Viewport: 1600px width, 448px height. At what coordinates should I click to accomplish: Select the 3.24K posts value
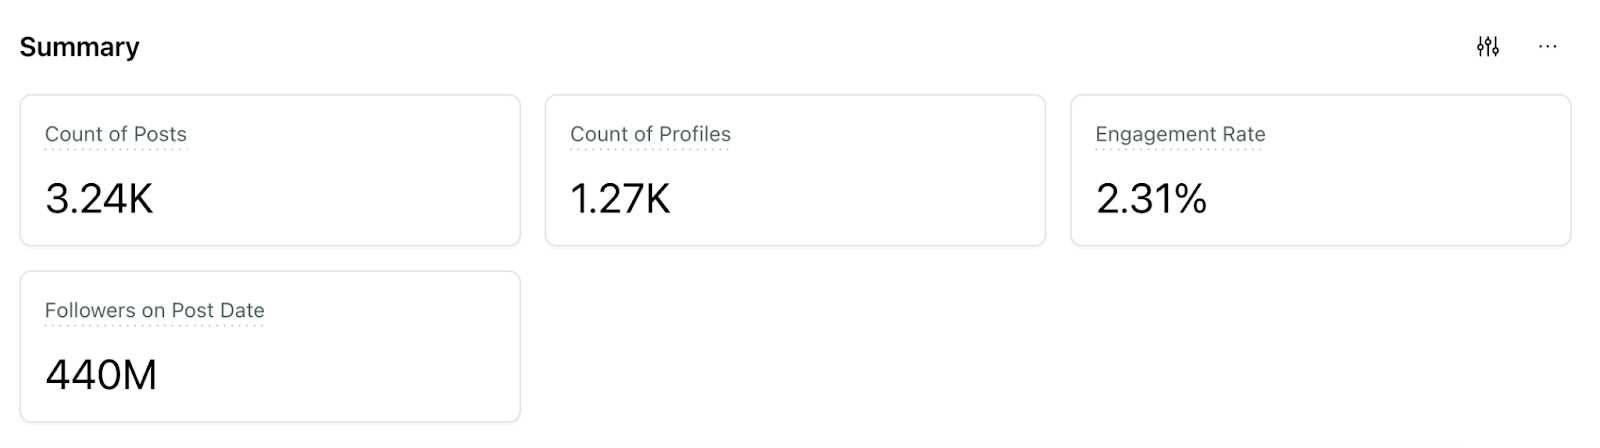(x=99, y=199)
